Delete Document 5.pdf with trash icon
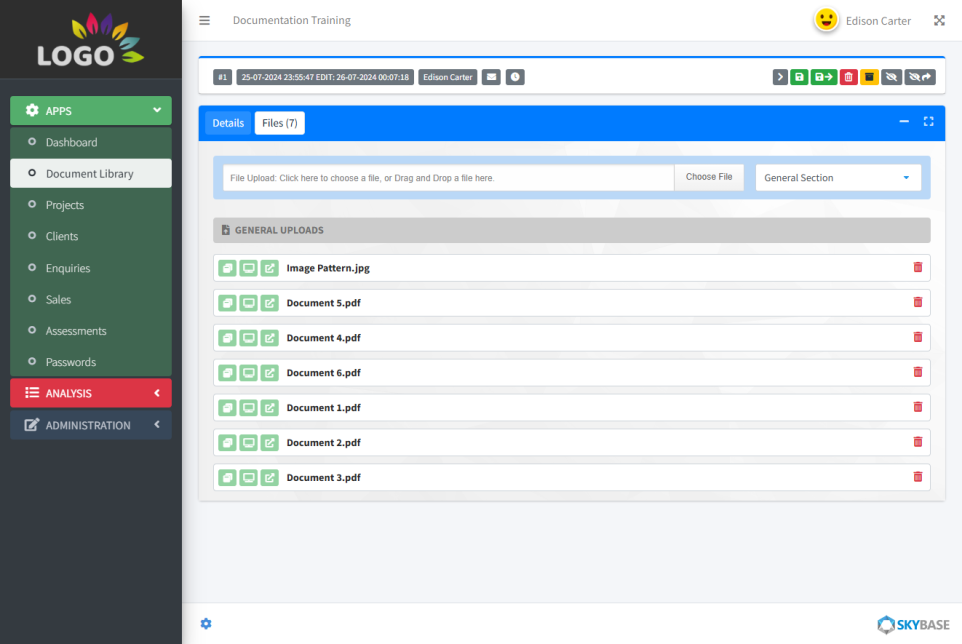Screen dimensions: 962x644 (x=918, y=302)
